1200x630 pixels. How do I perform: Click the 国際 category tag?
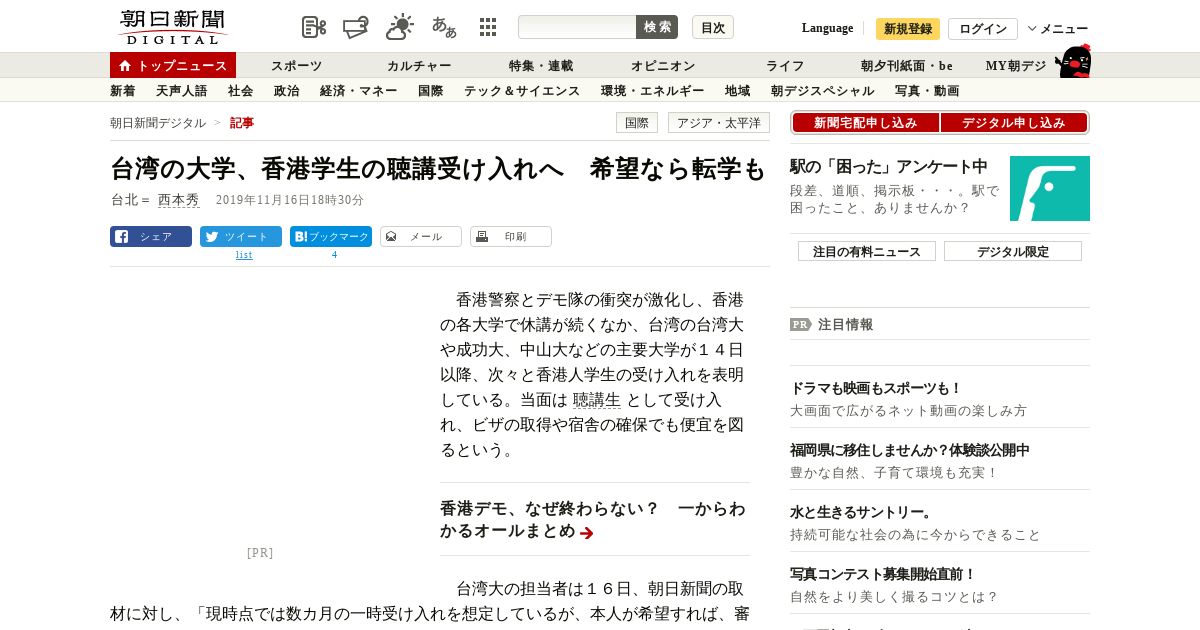pos(637,123)
